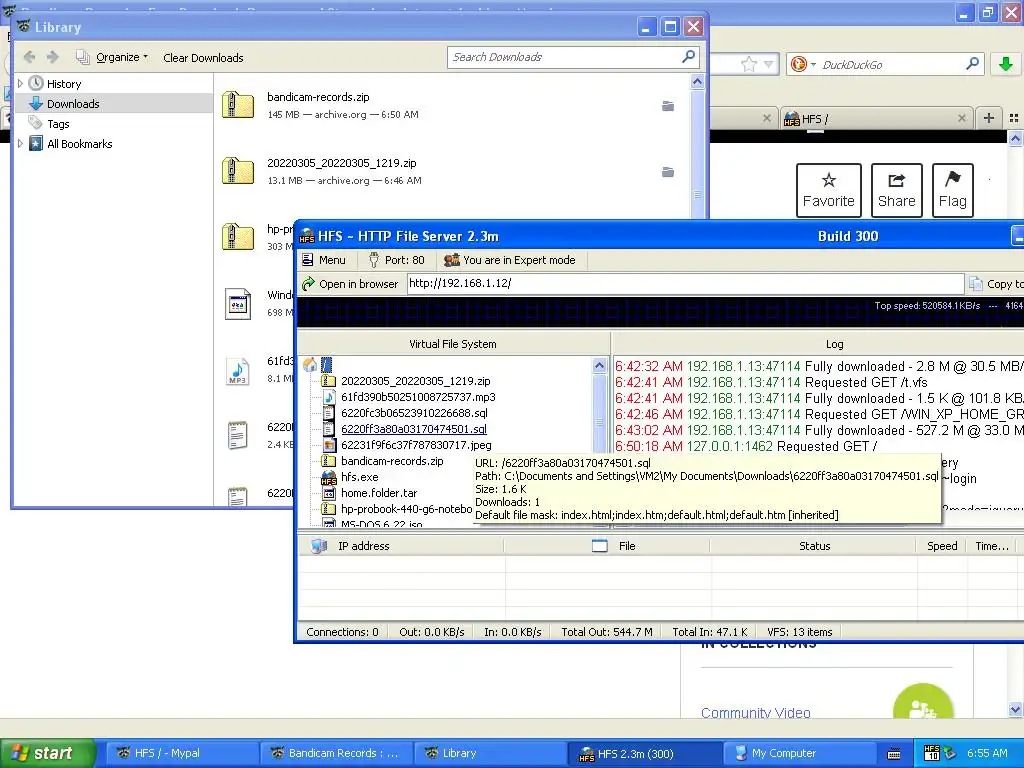Focus the Search Downloads field

(564, 57)
